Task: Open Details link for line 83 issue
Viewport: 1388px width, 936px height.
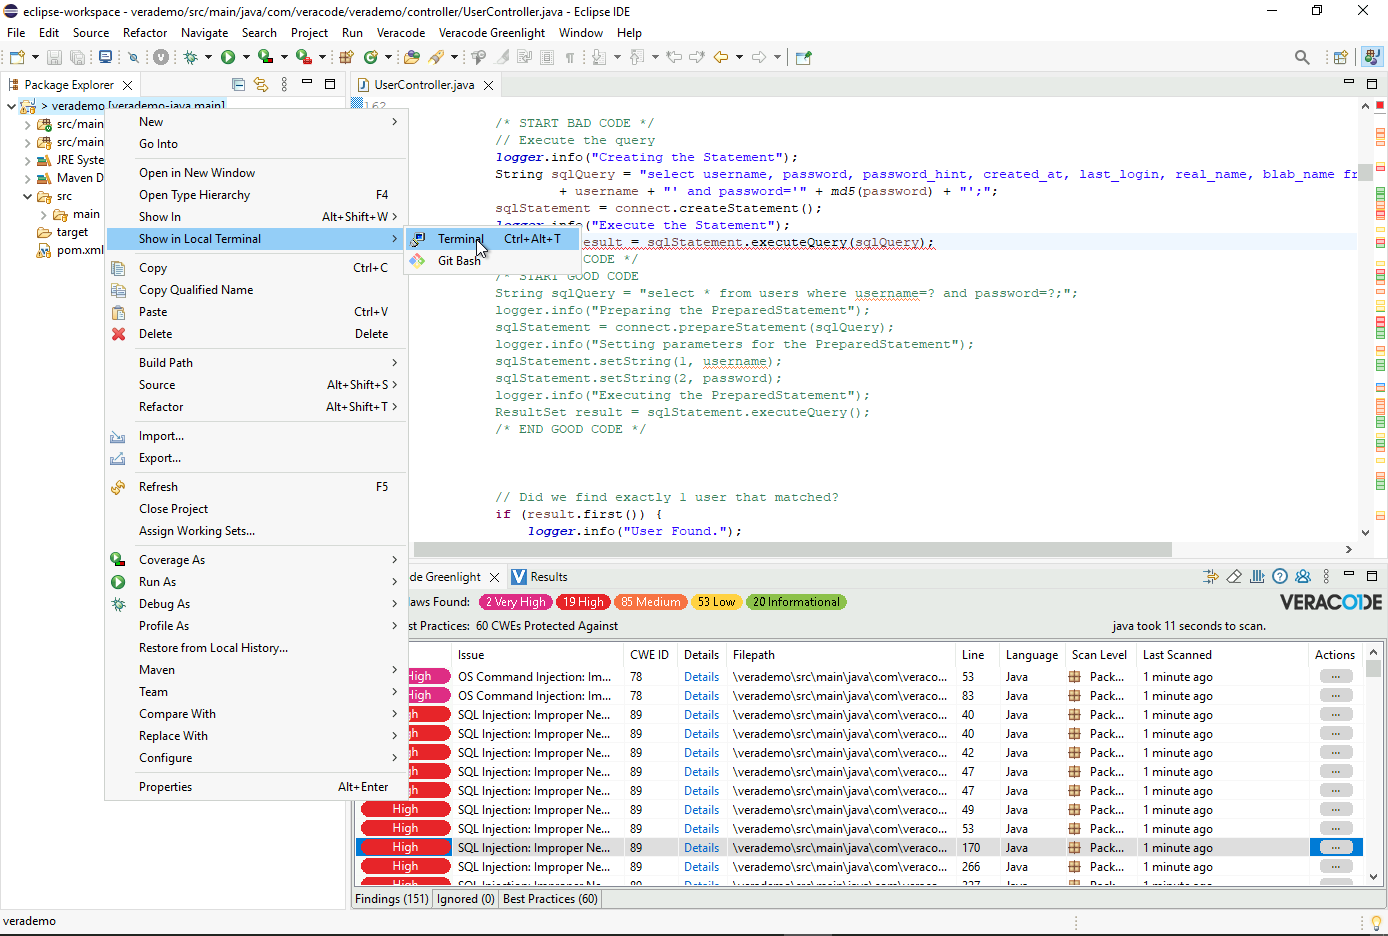Action: point(701,696)
